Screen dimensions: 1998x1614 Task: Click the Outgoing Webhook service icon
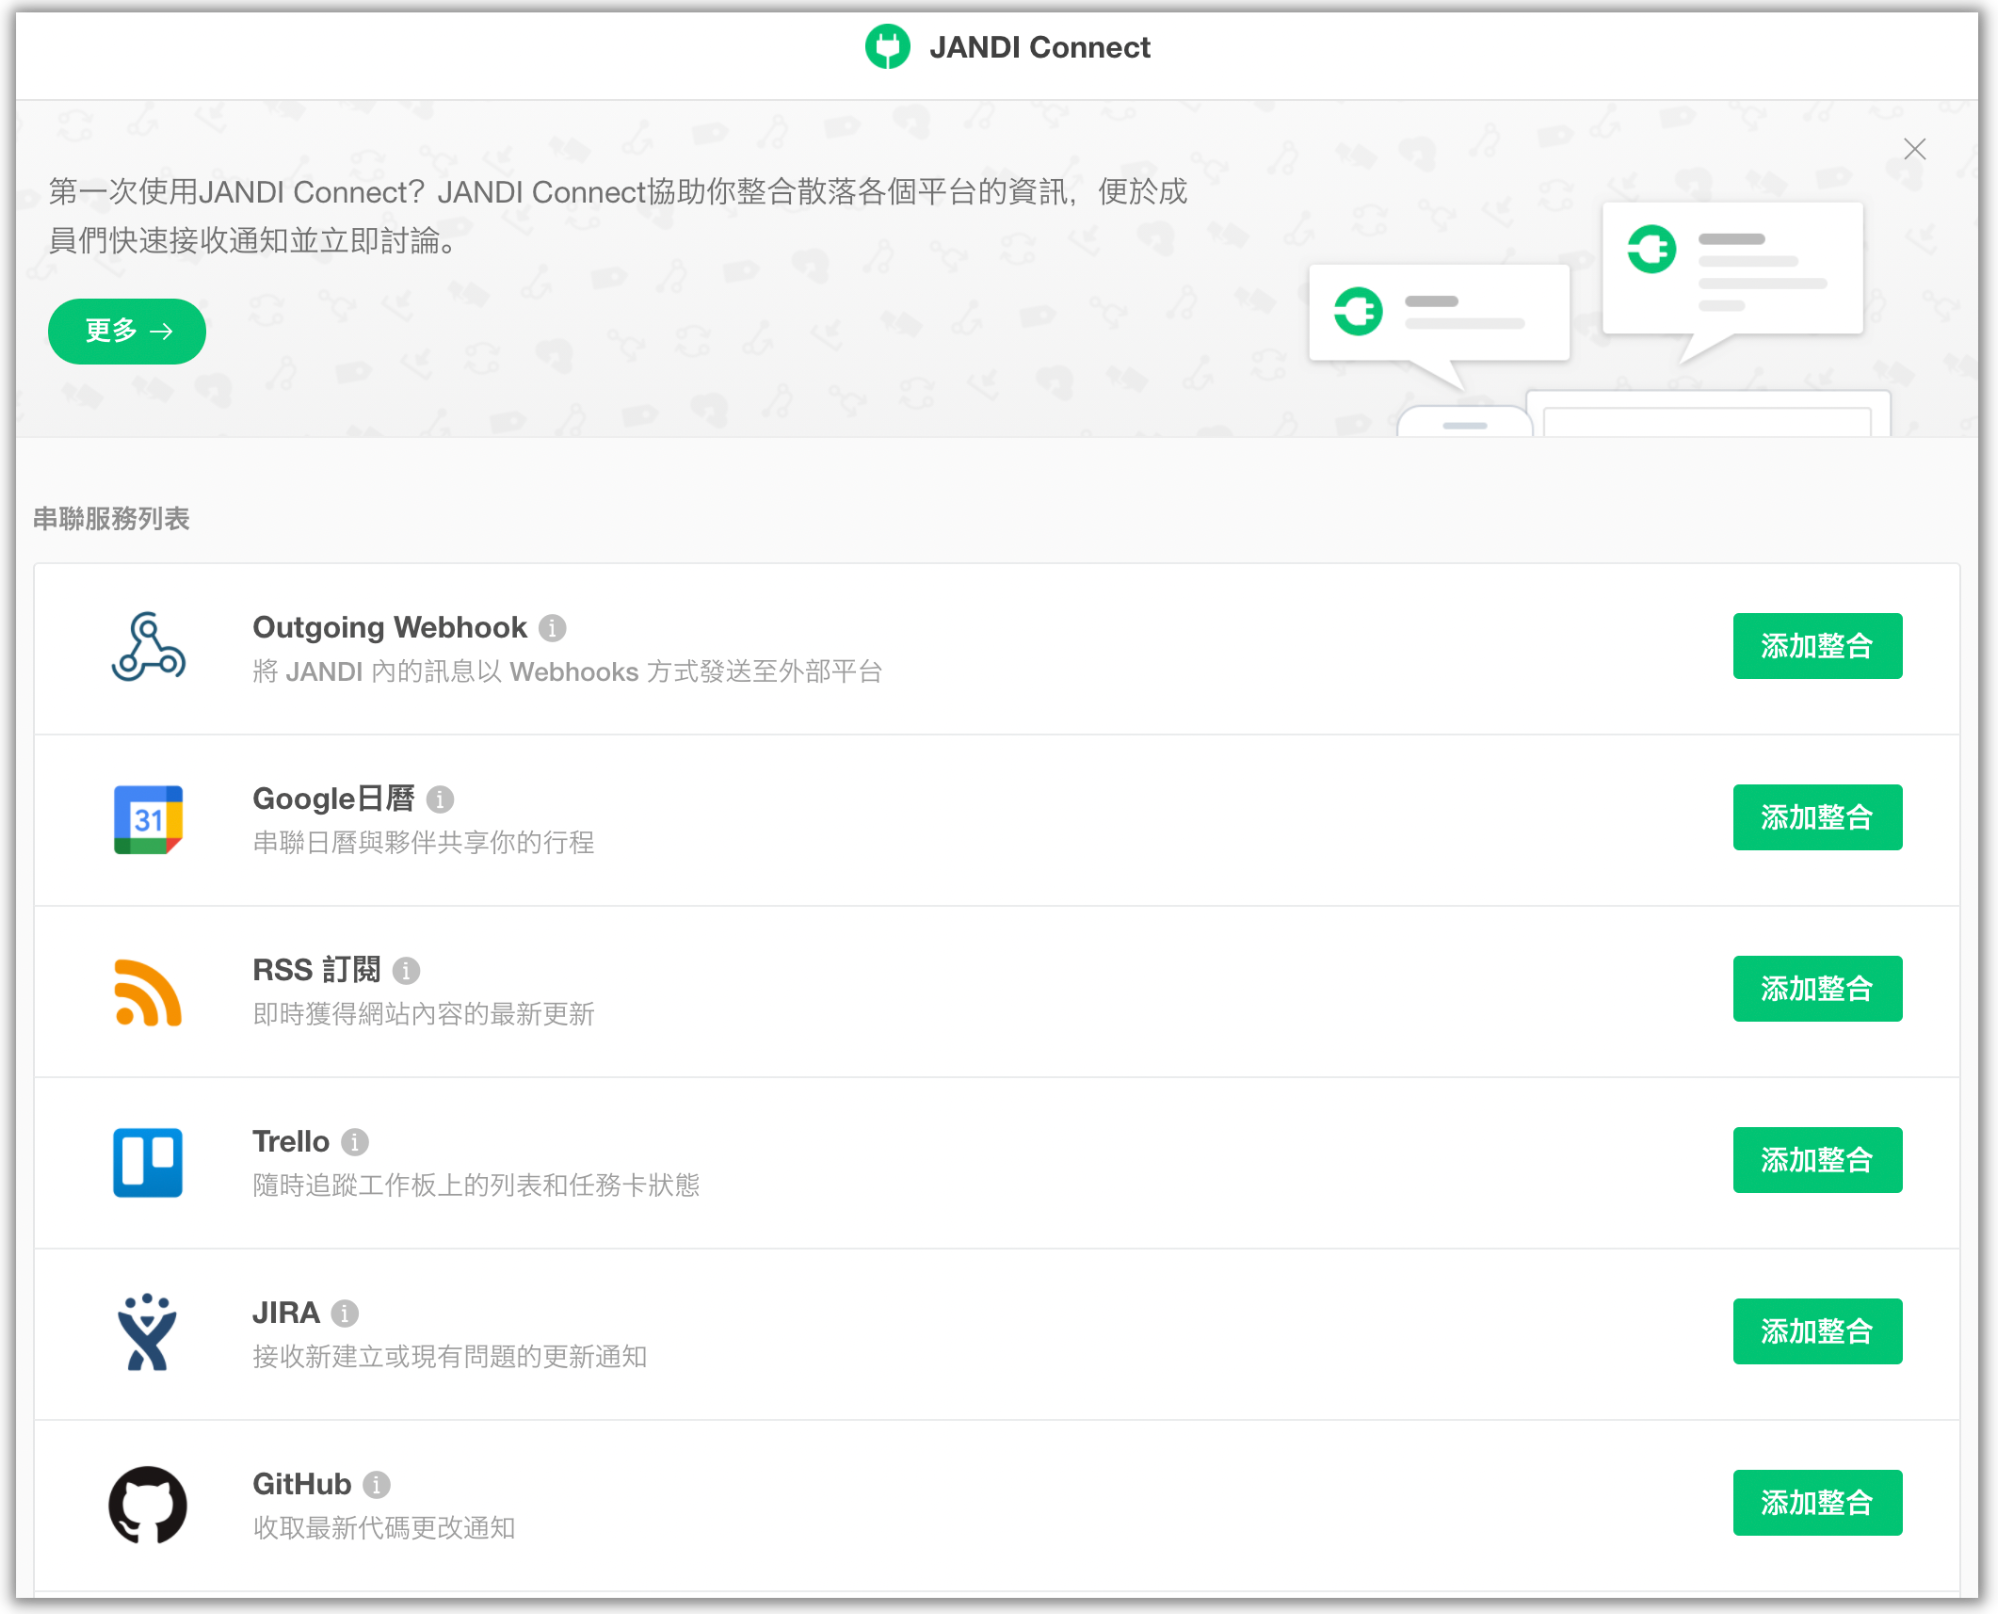coord(148,647)
